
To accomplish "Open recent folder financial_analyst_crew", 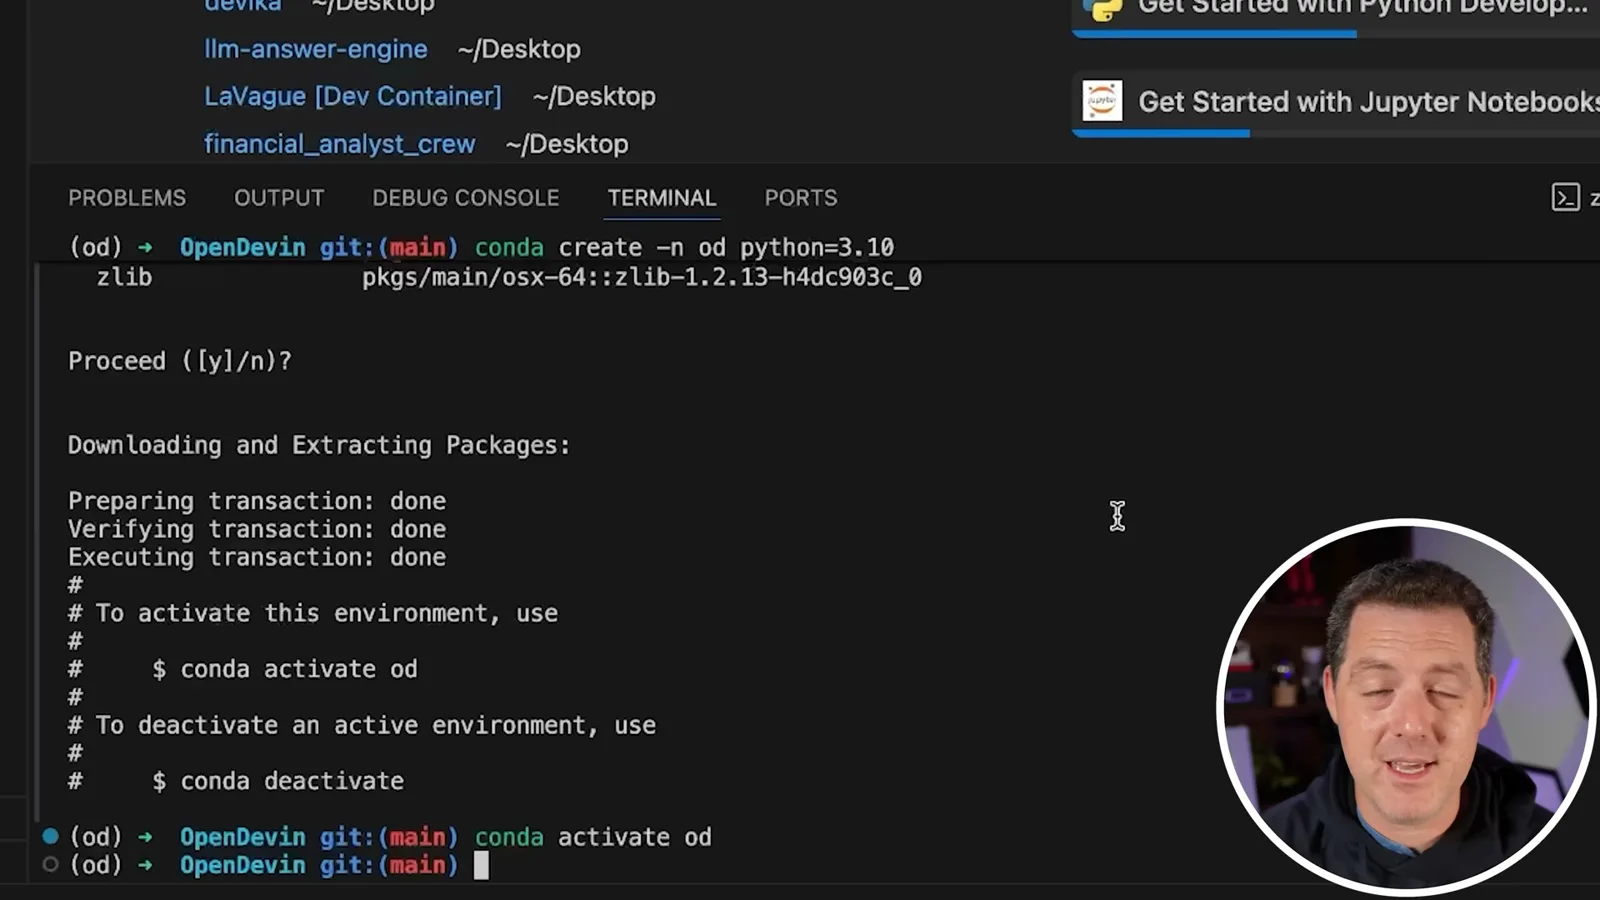I will pyautogui.click(x=340, y=144).
